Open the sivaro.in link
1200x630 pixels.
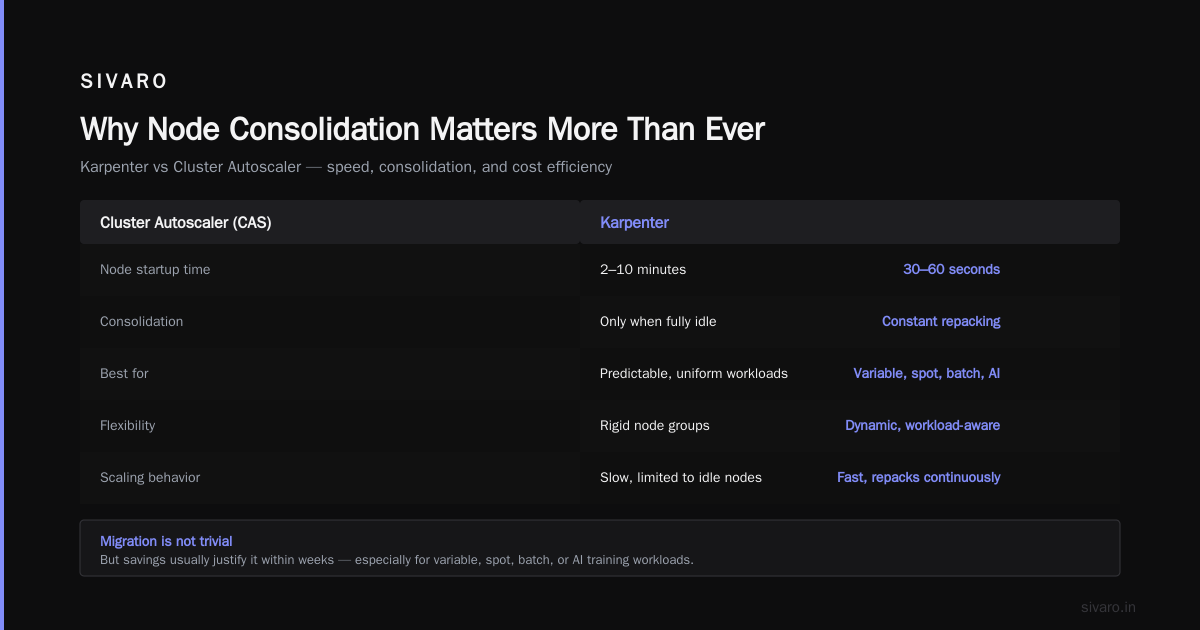click(x=1108, y=607)
